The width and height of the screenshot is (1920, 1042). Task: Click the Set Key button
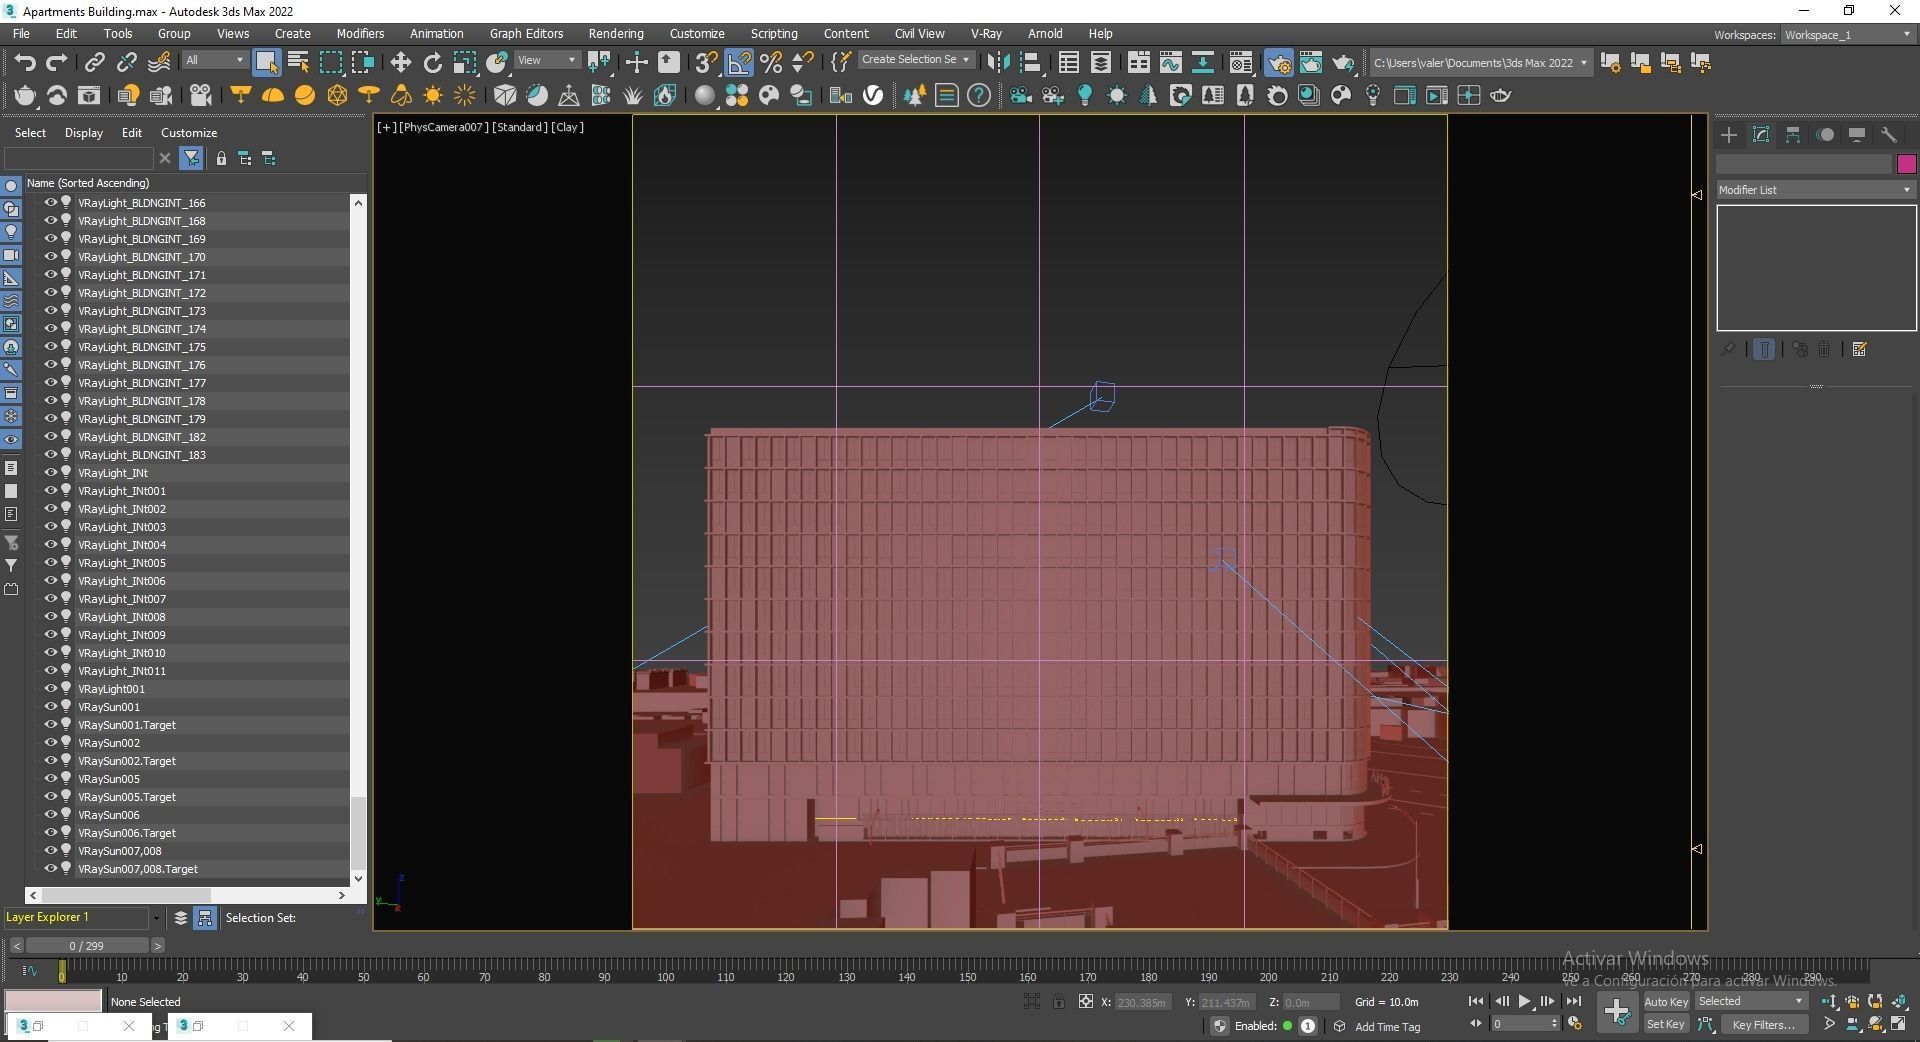[1666, 1024]
